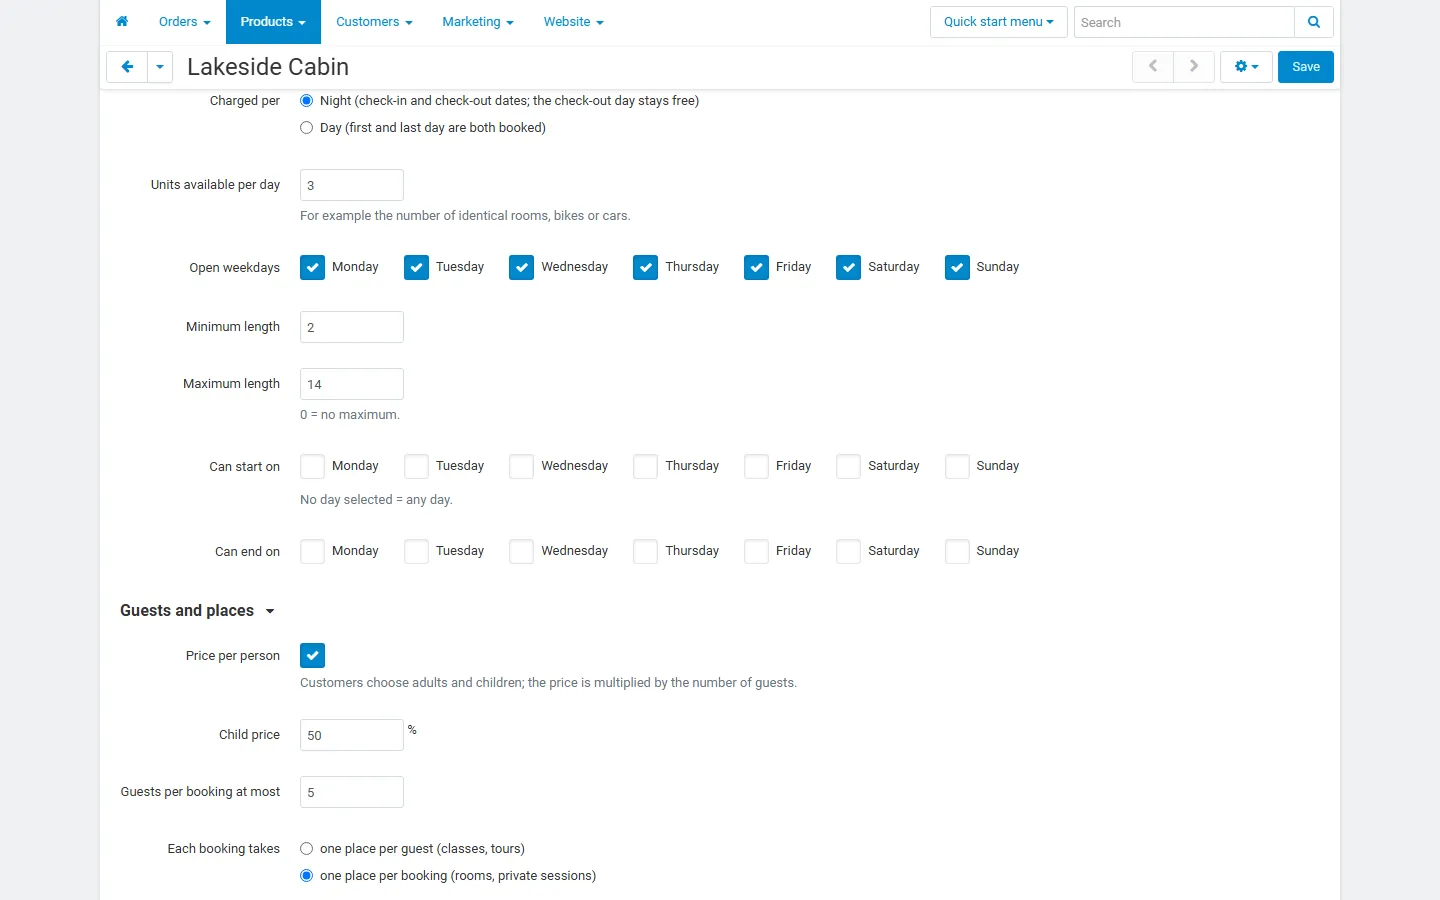The width and height of the screenshot is (1440, 900).
Task: Save the Lakeside Cabin product
Action: click(x=1306, y=67)
